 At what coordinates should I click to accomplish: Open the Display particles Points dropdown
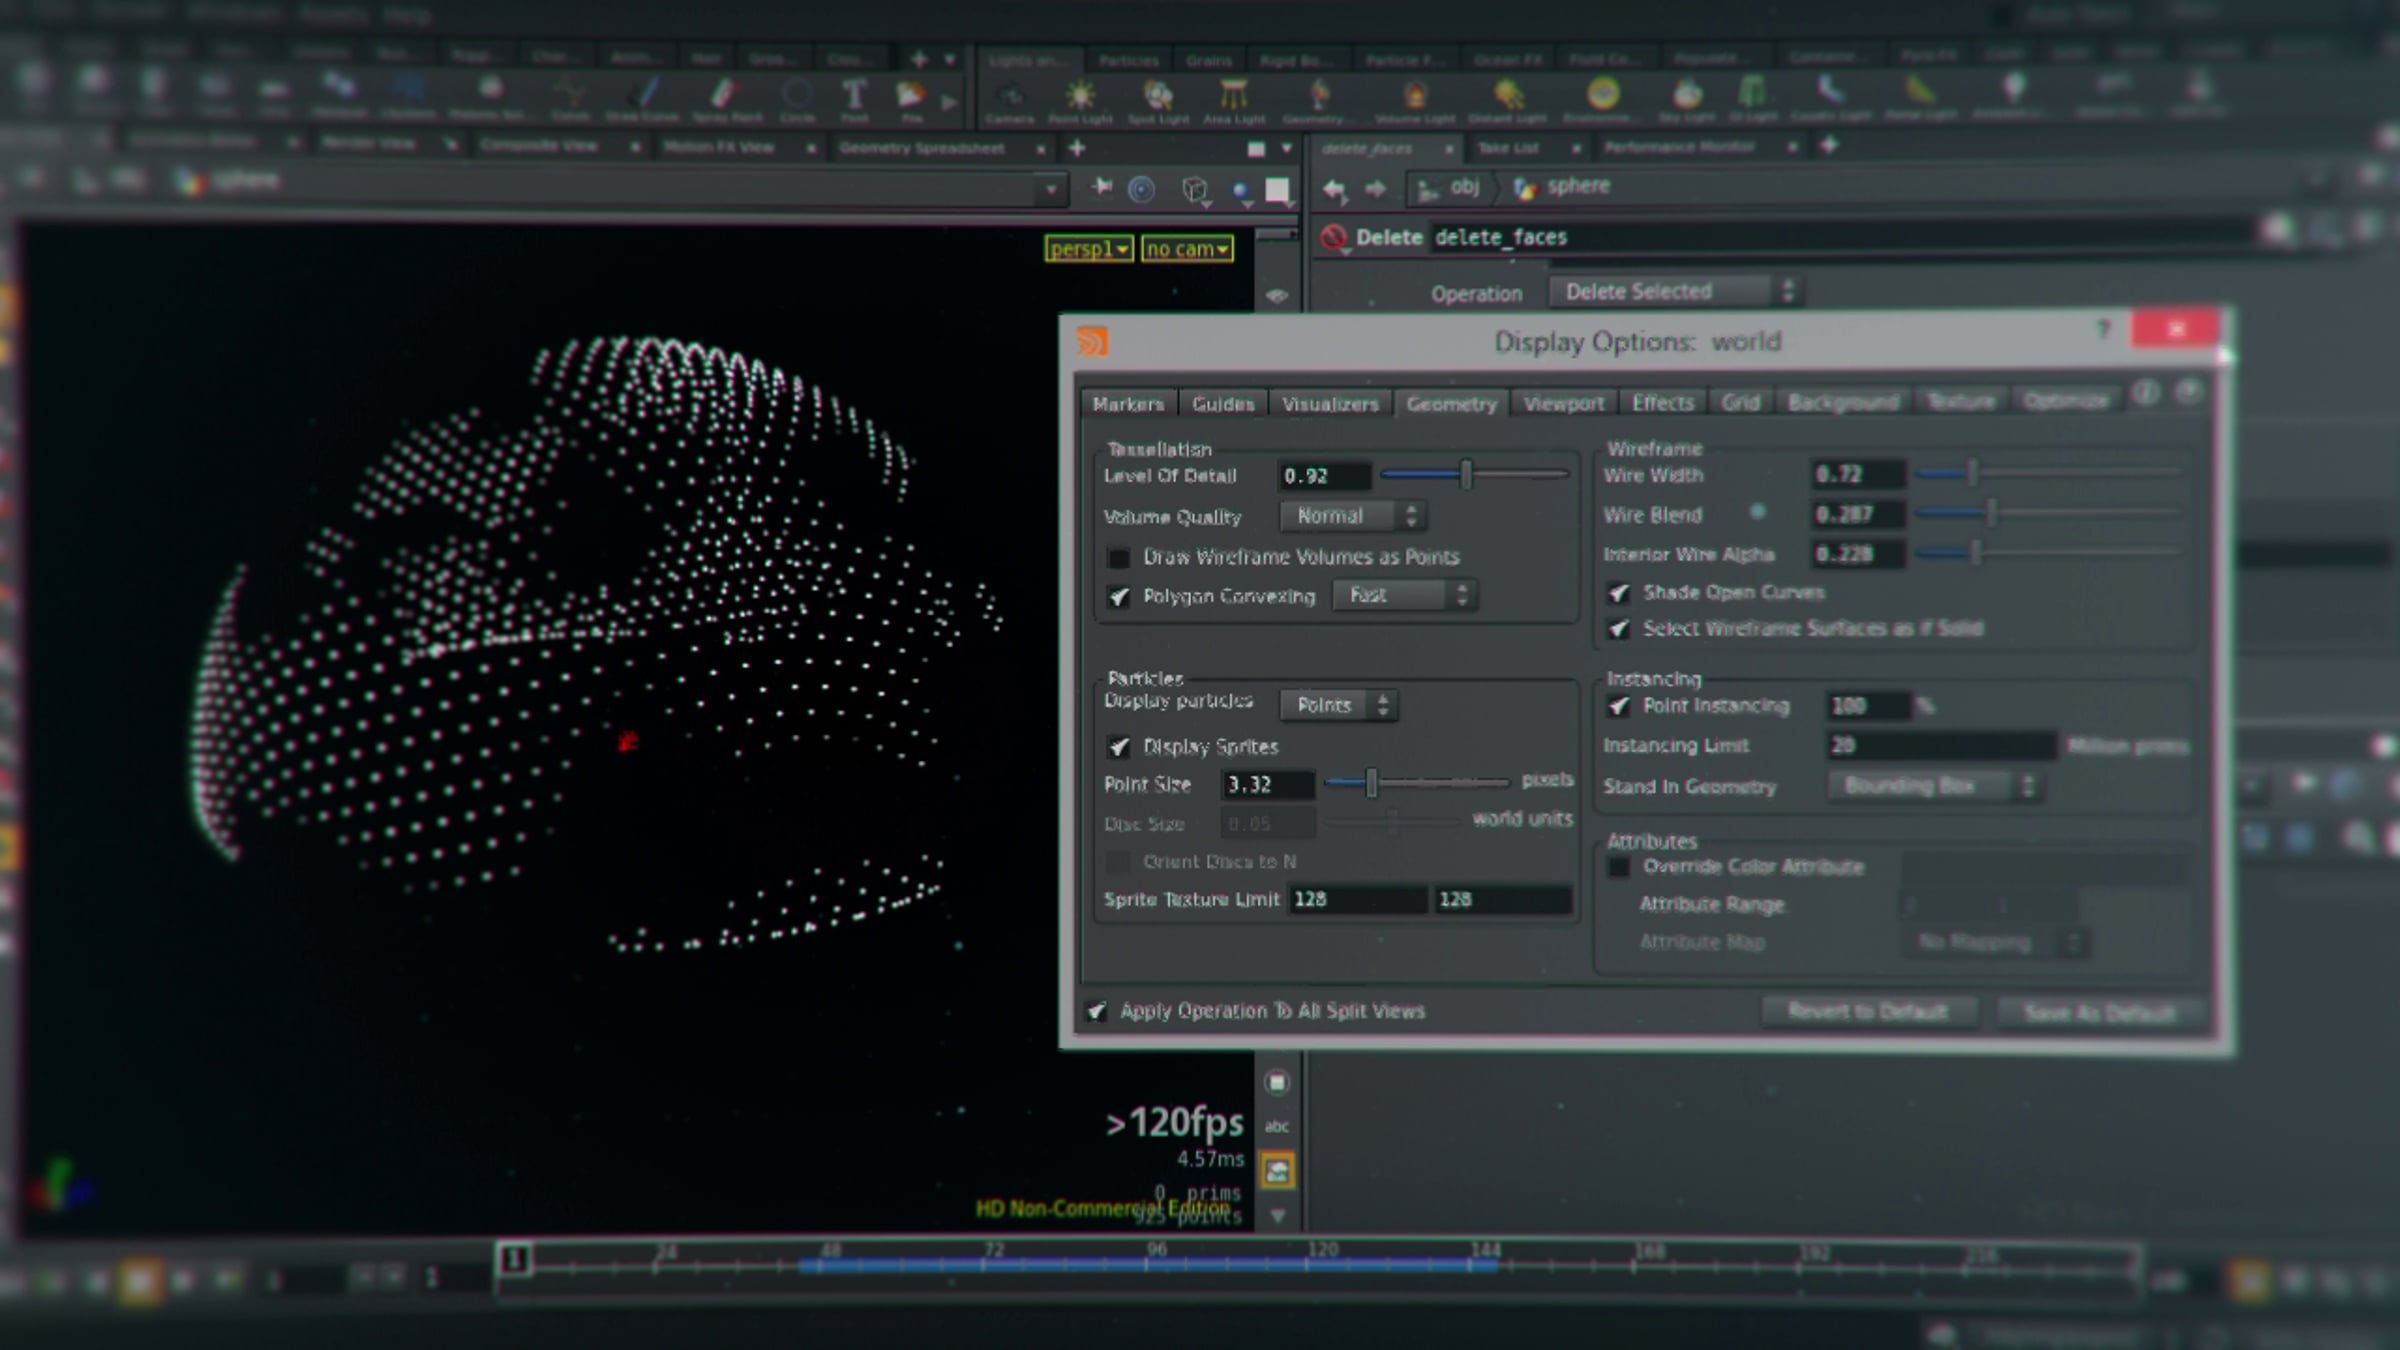point(1339,705)
